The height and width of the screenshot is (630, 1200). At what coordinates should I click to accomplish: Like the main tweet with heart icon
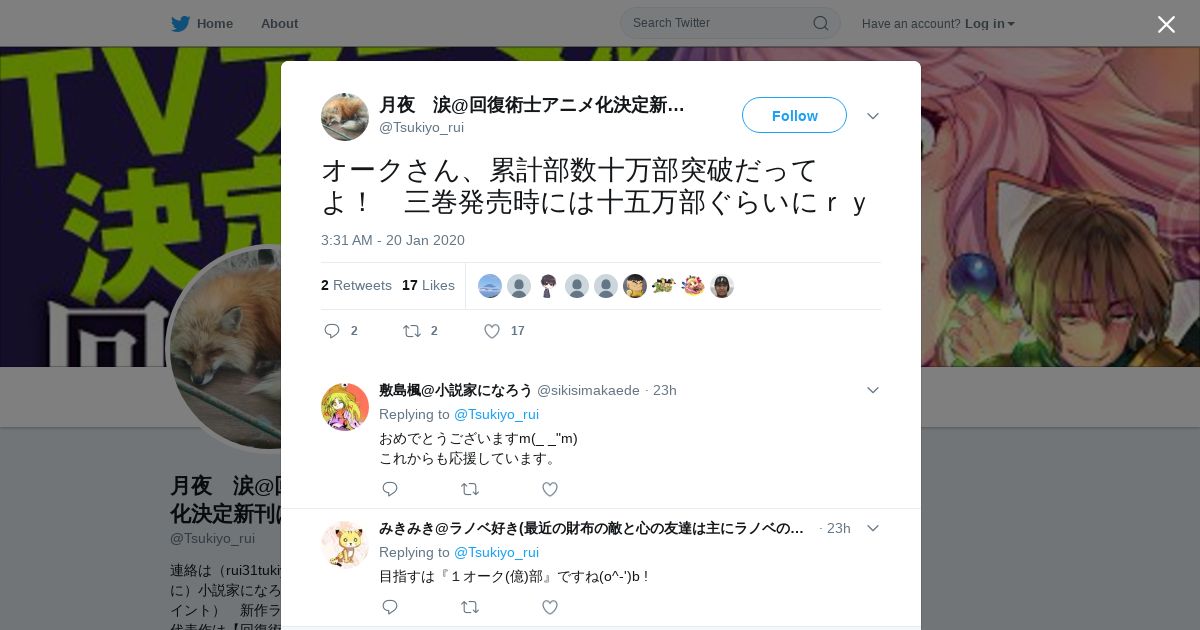tap(492, 331)
